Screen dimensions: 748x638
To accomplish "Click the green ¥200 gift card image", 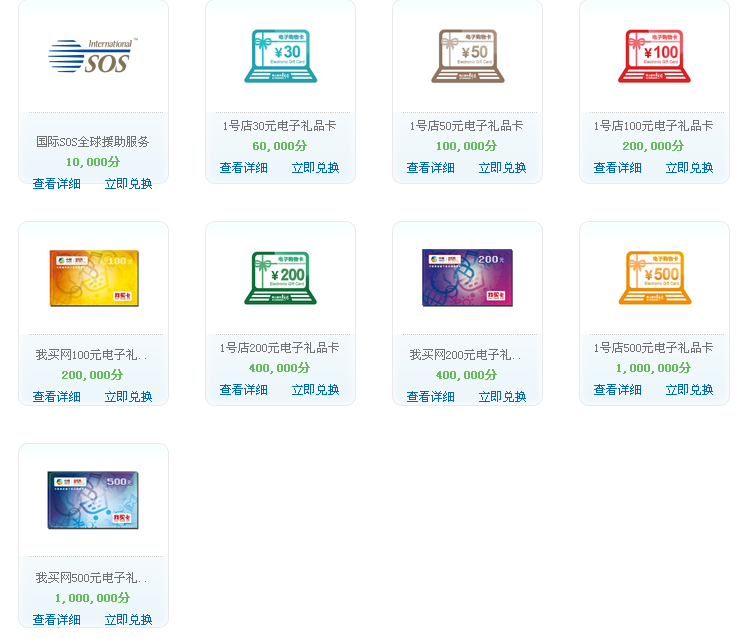I will click(280, 278).
